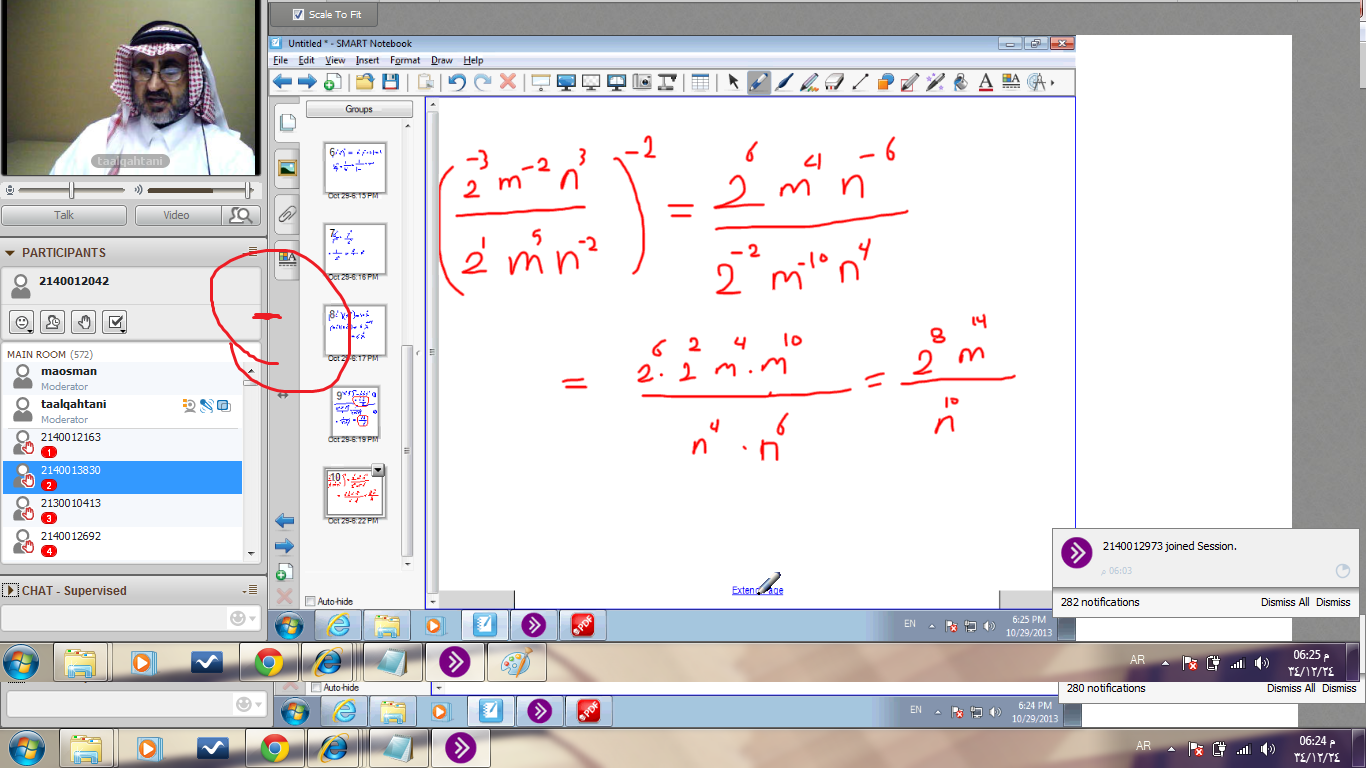Select participant 2140013830
The width and height of the screenshot is (1366, 768).
click(122, 477)
